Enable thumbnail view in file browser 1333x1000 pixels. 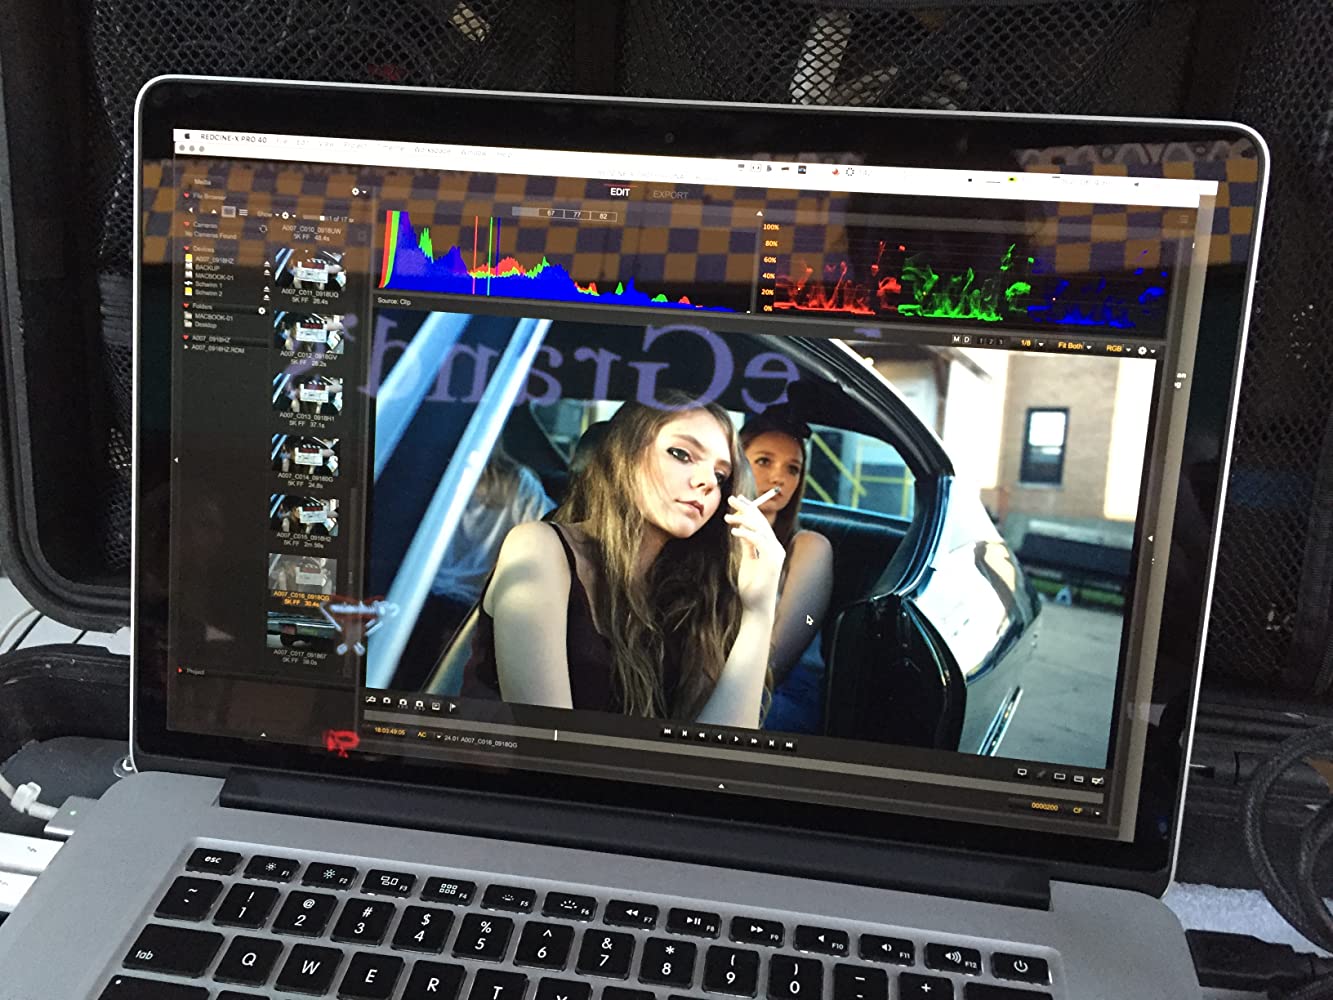tap(228, 211)
